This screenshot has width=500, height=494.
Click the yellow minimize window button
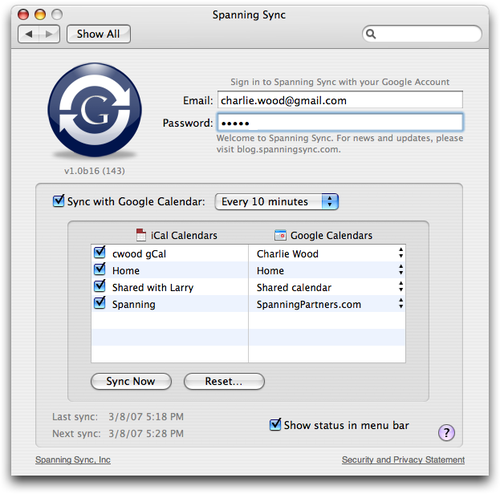tap(40, 14)
